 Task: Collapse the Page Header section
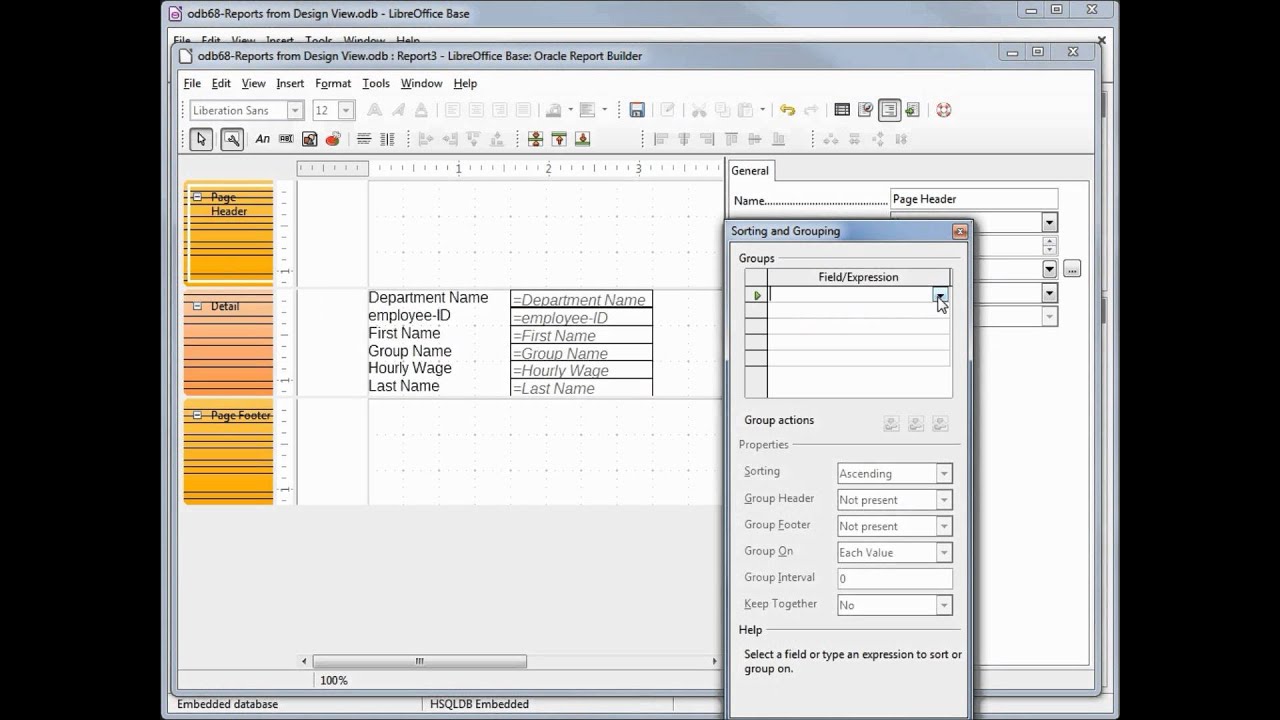197,197
